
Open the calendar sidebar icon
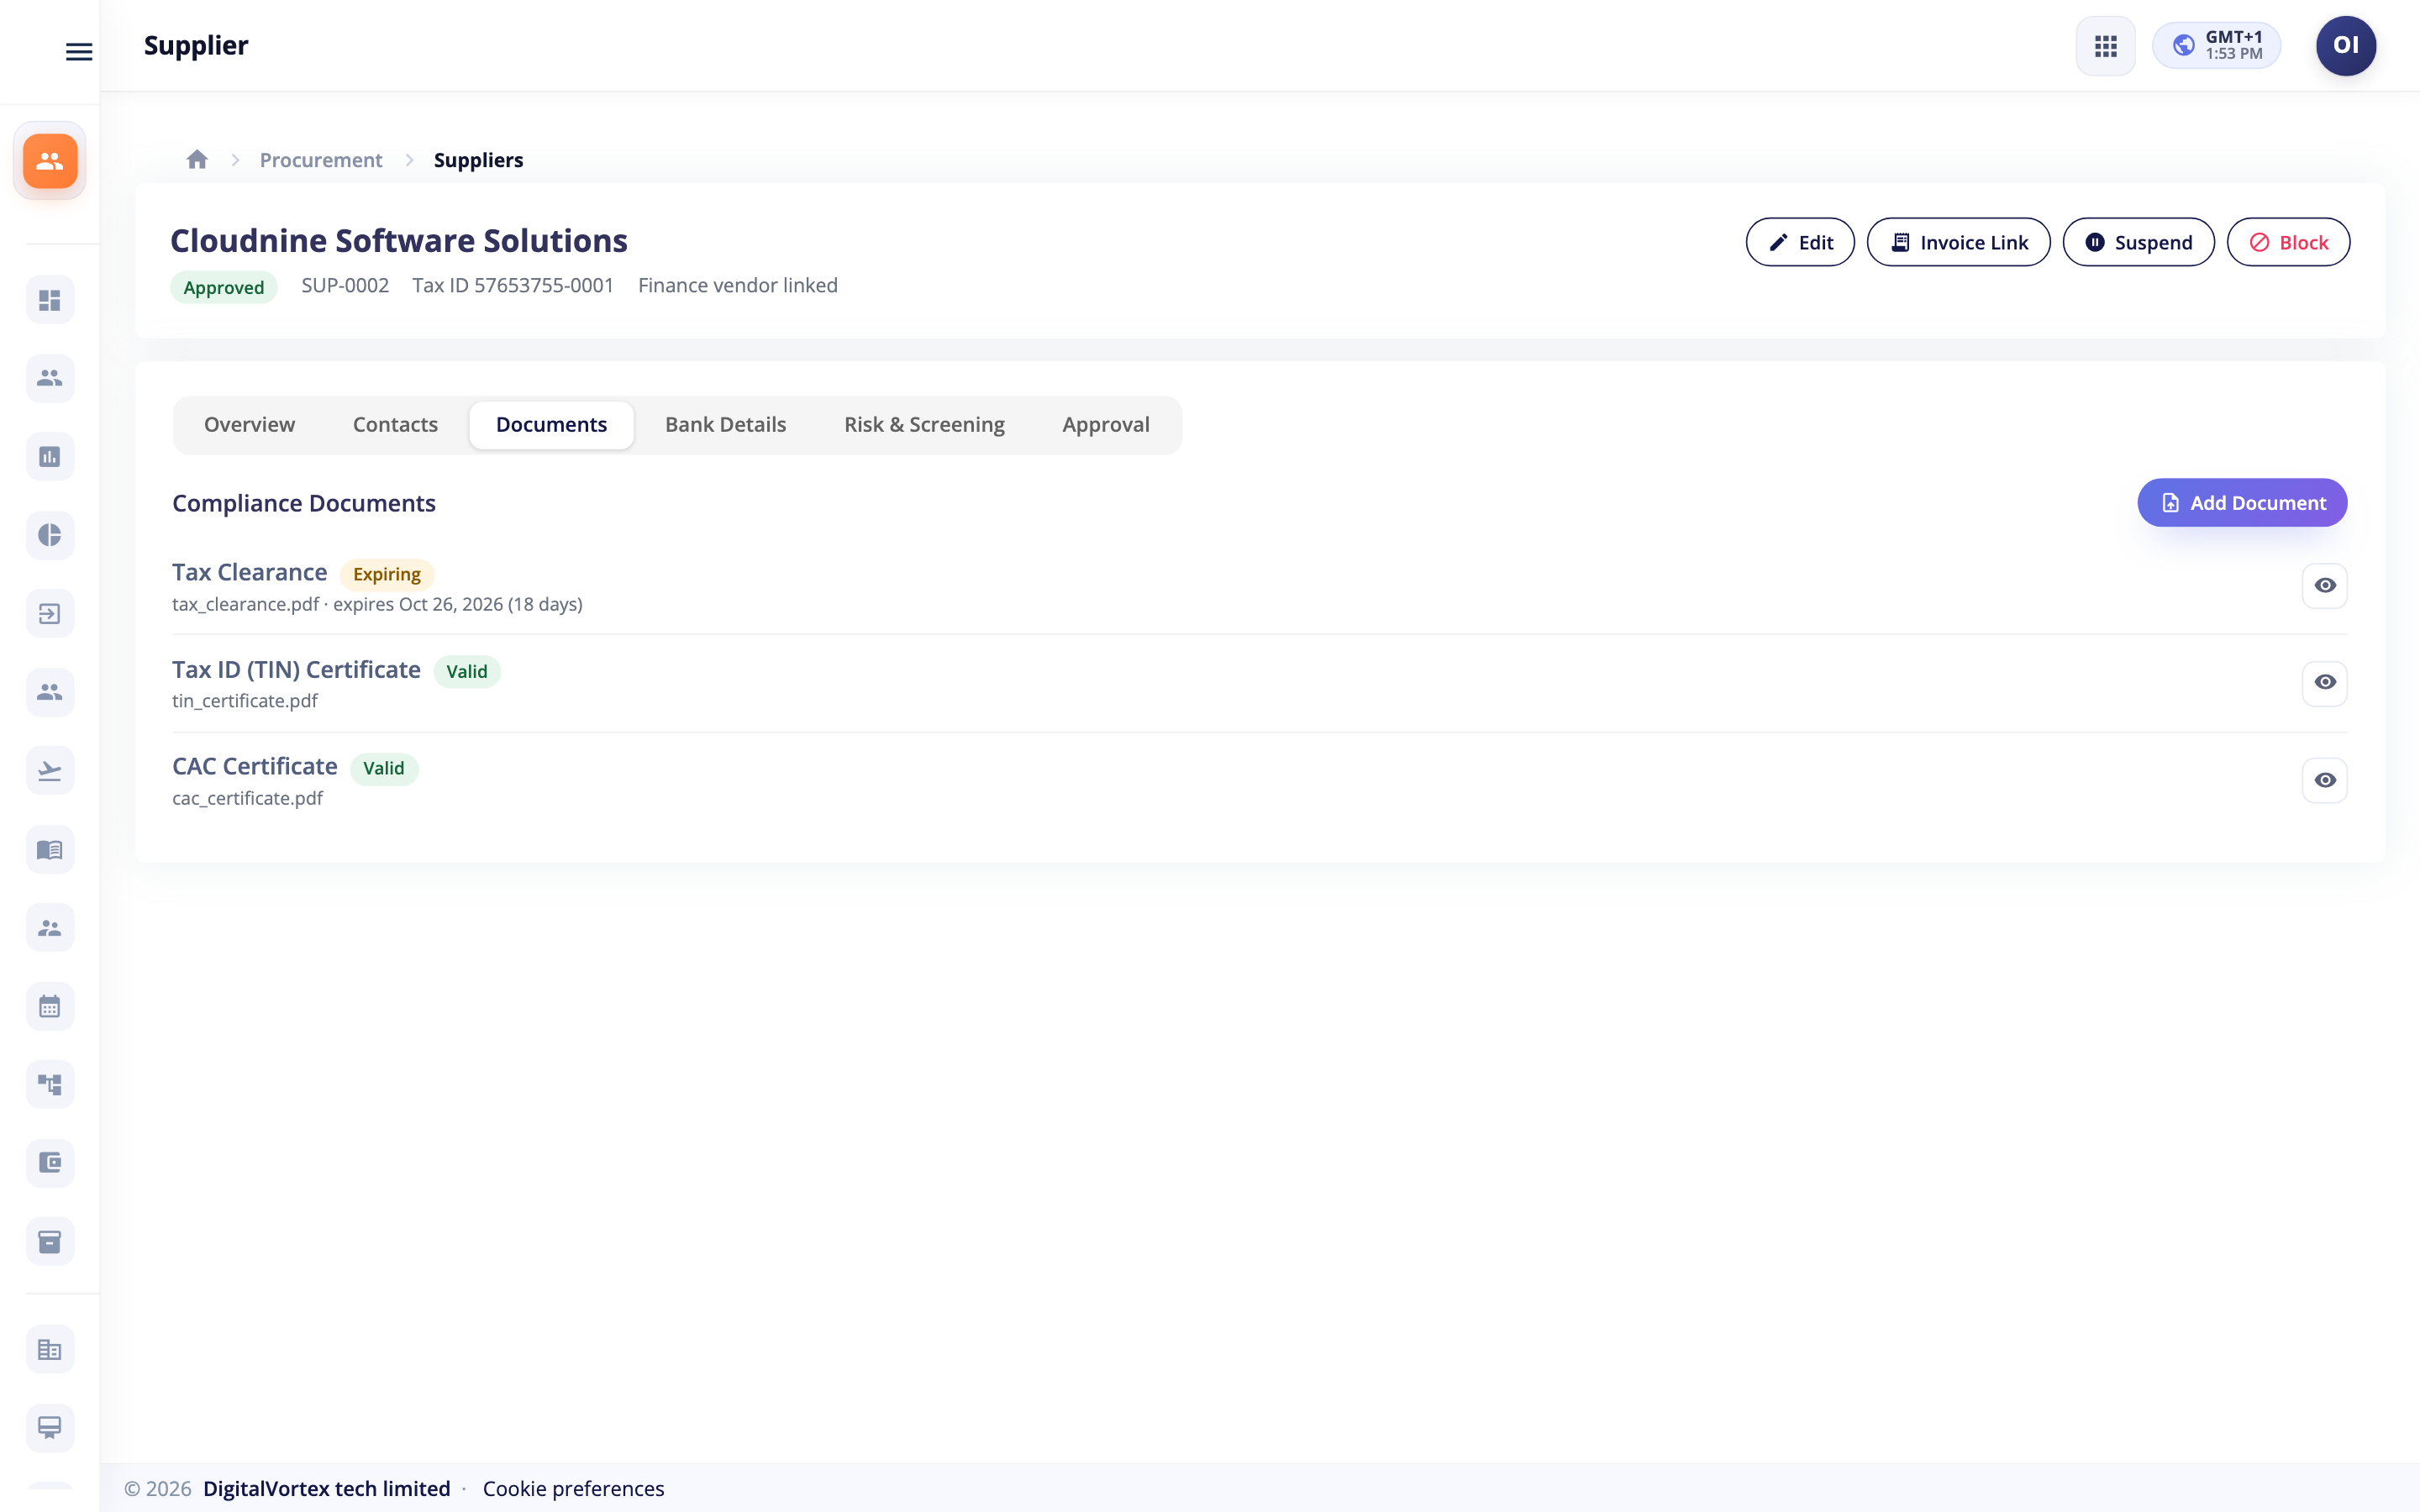pos(50,1006)
